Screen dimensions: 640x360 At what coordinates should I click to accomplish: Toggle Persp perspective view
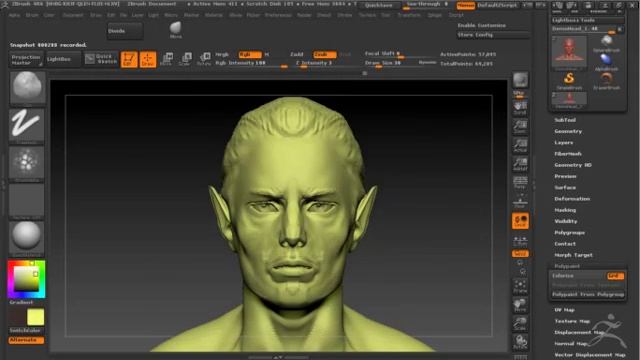click(520, 182)
